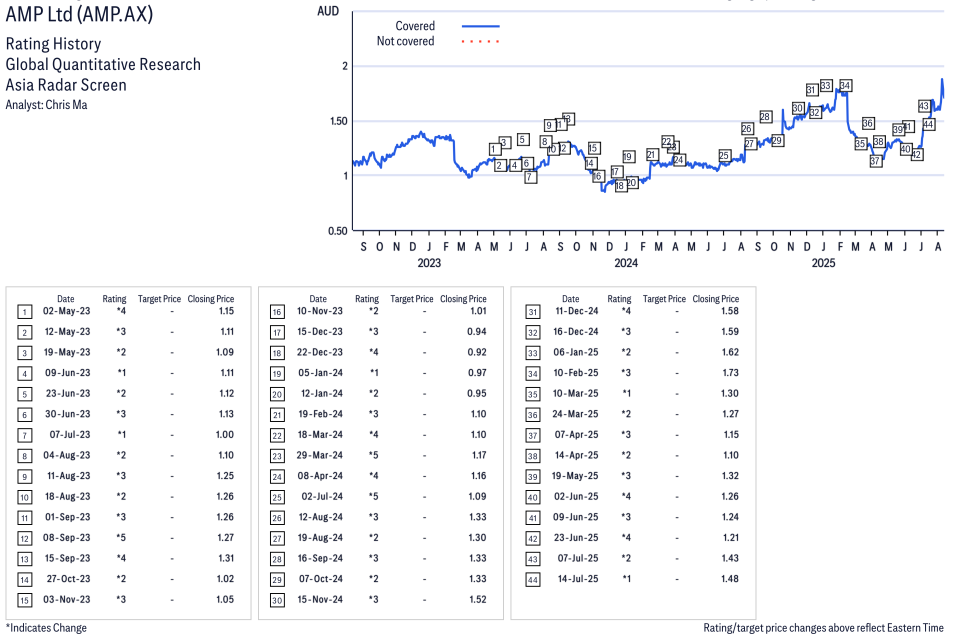Click 'Target Price' header above row 16
Screen dimensions: 955x634
pos(412,299)
